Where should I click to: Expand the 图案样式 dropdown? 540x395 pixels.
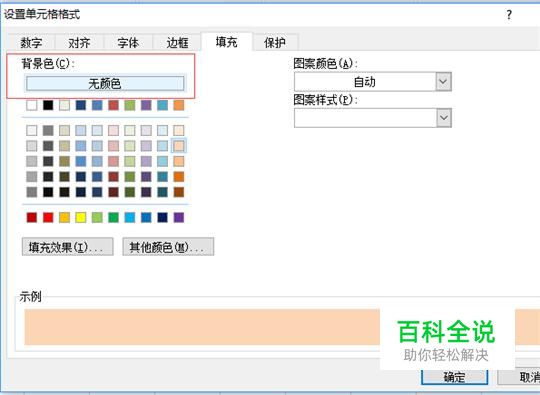pos(443,118)
